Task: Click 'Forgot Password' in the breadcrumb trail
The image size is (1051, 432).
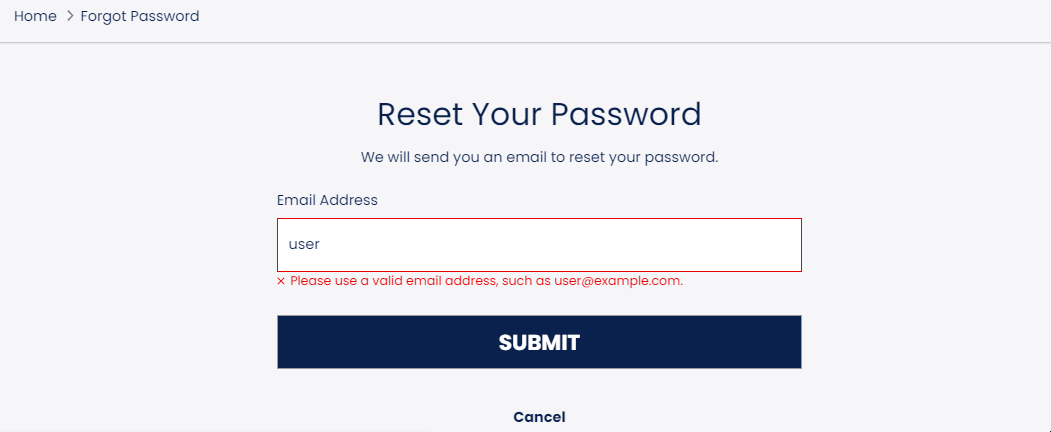Action: click(x=140, y=16)
